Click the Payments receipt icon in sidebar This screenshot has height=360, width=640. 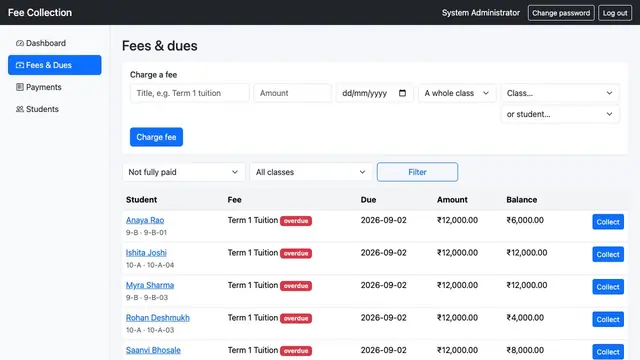pos(20,87)
